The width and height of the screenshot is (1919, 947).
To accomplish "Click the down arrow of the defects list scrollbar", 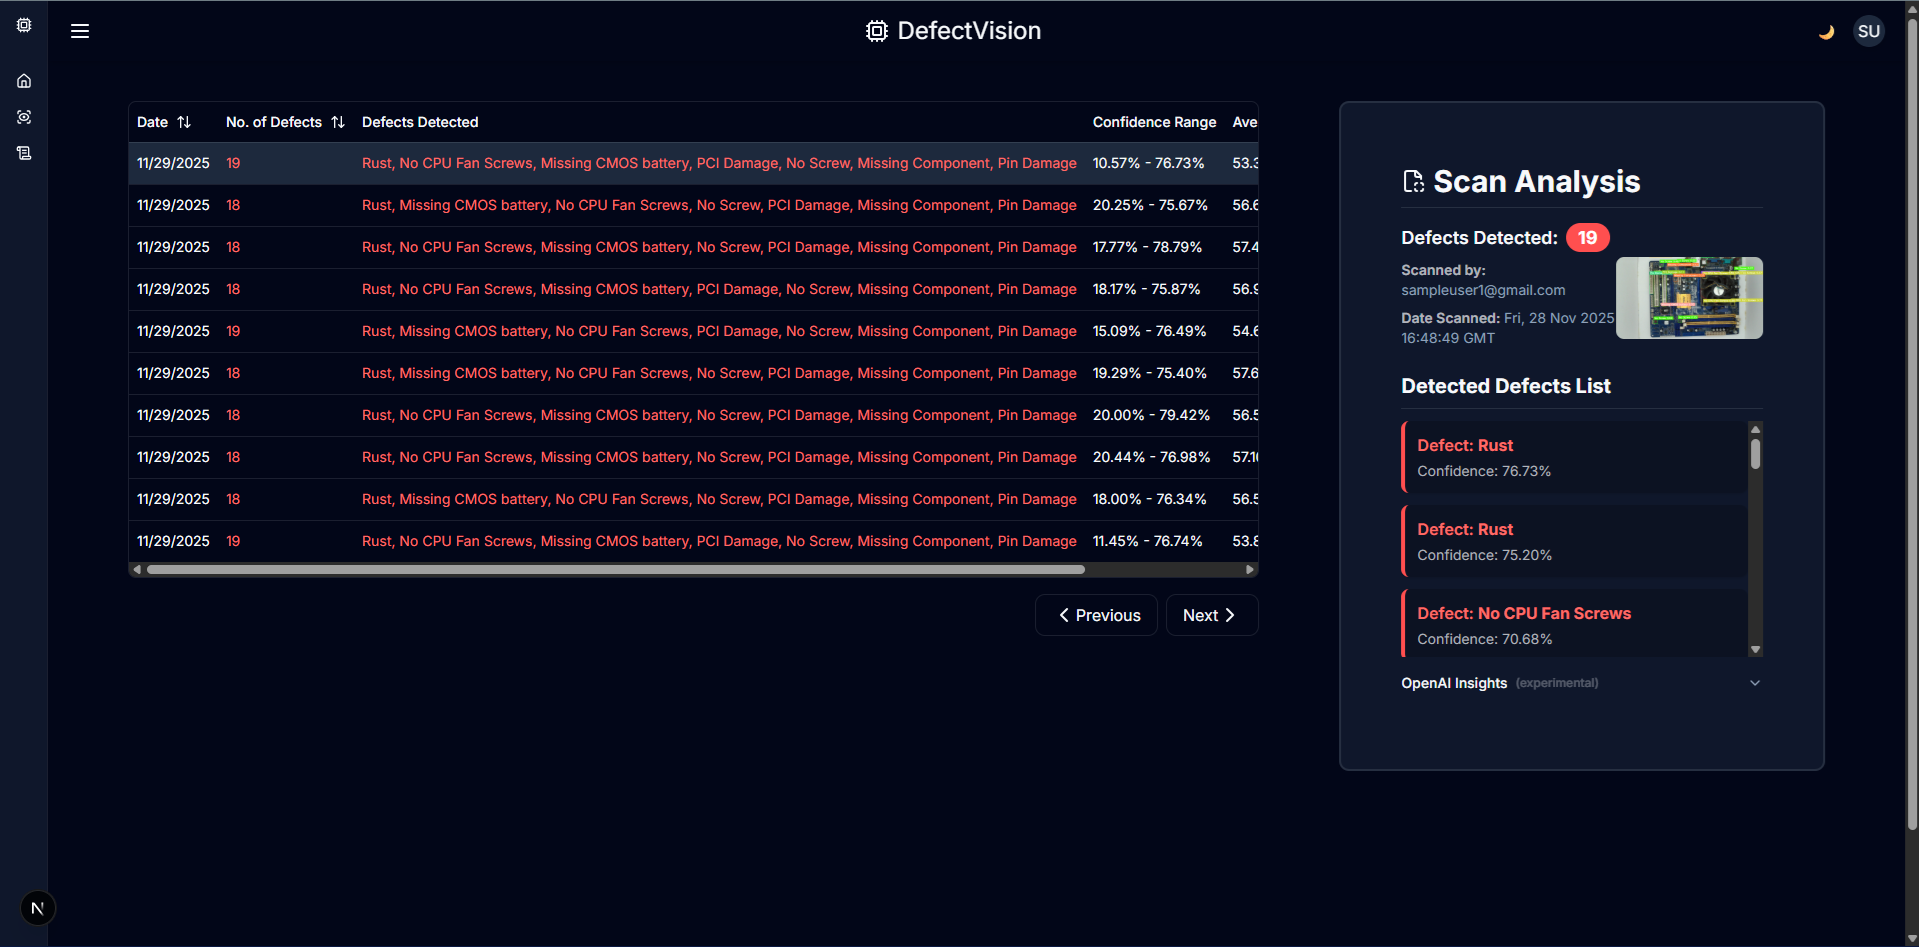I will 1755,650.
